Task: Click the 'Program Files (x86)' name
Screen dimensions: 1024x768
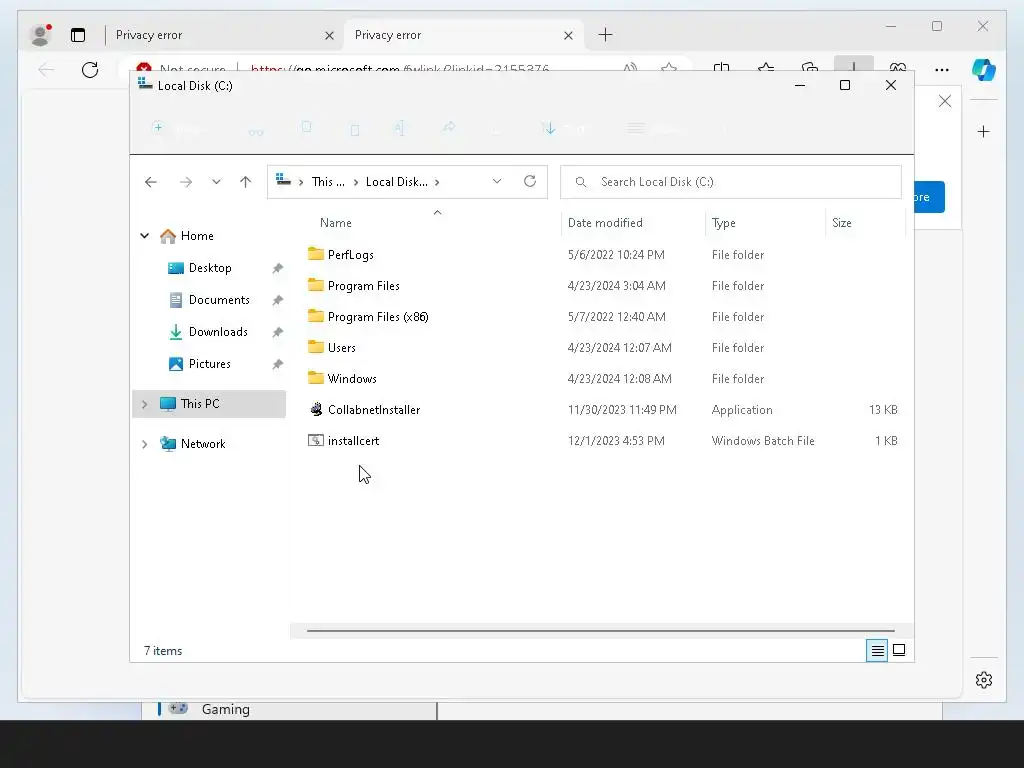Action: [378, 317]
